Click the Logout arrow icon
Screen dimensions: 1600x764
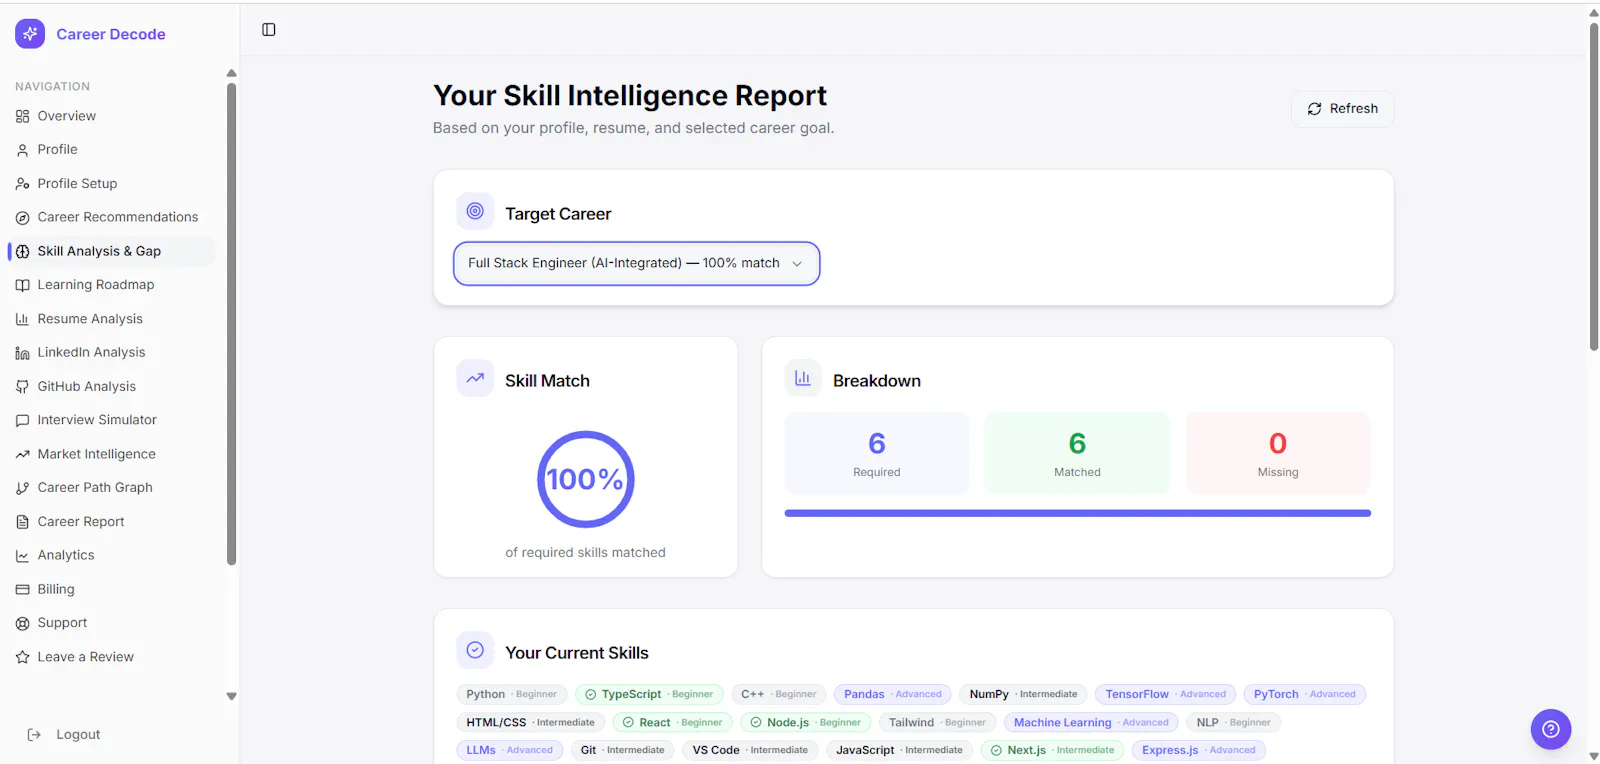(34, 734)
